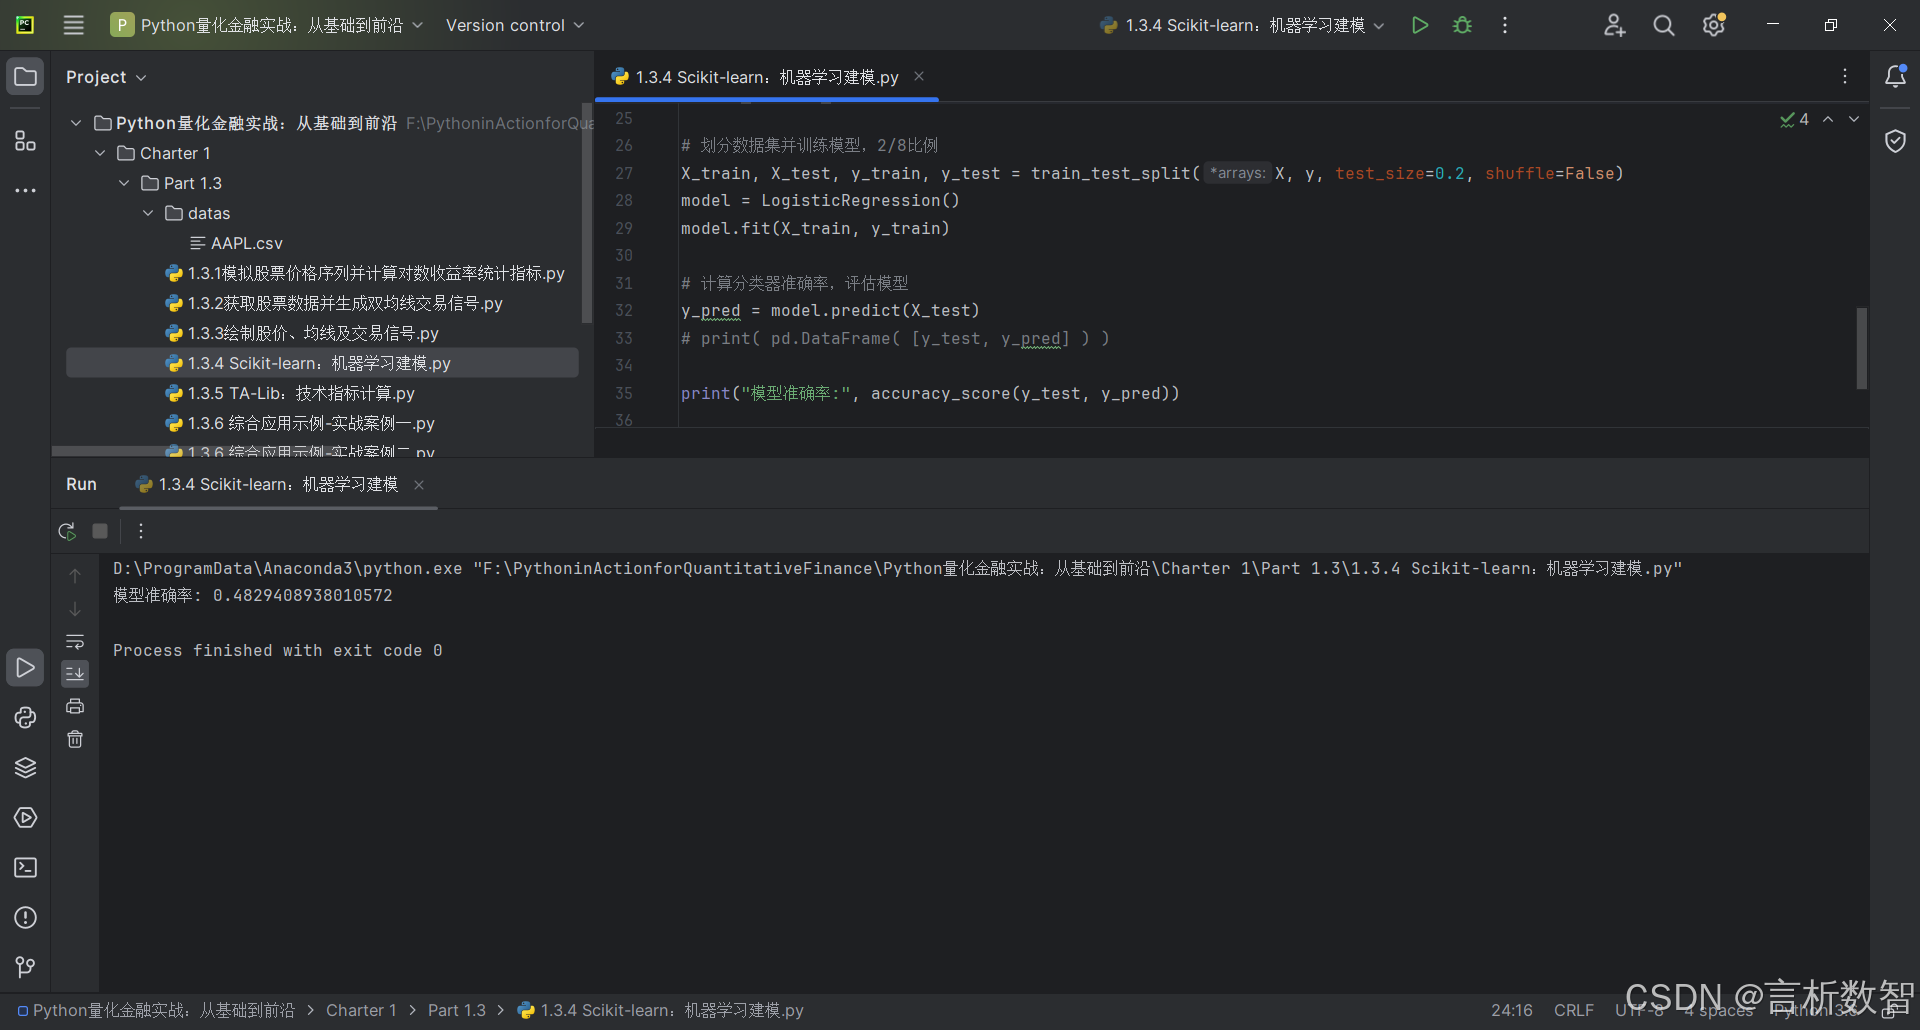Stop the running process square button
The image size is (1920, 1030).
[x=100, y=531]
